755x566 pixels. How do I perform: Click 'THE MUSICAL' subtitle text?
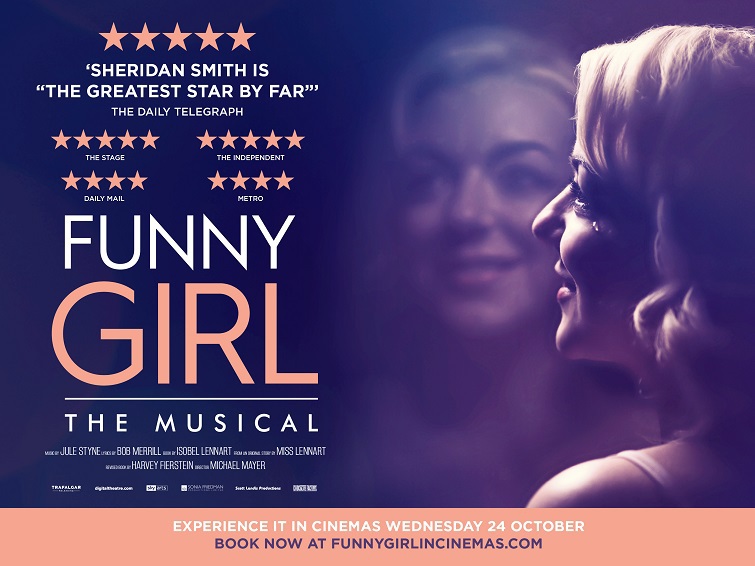(192, 423)
